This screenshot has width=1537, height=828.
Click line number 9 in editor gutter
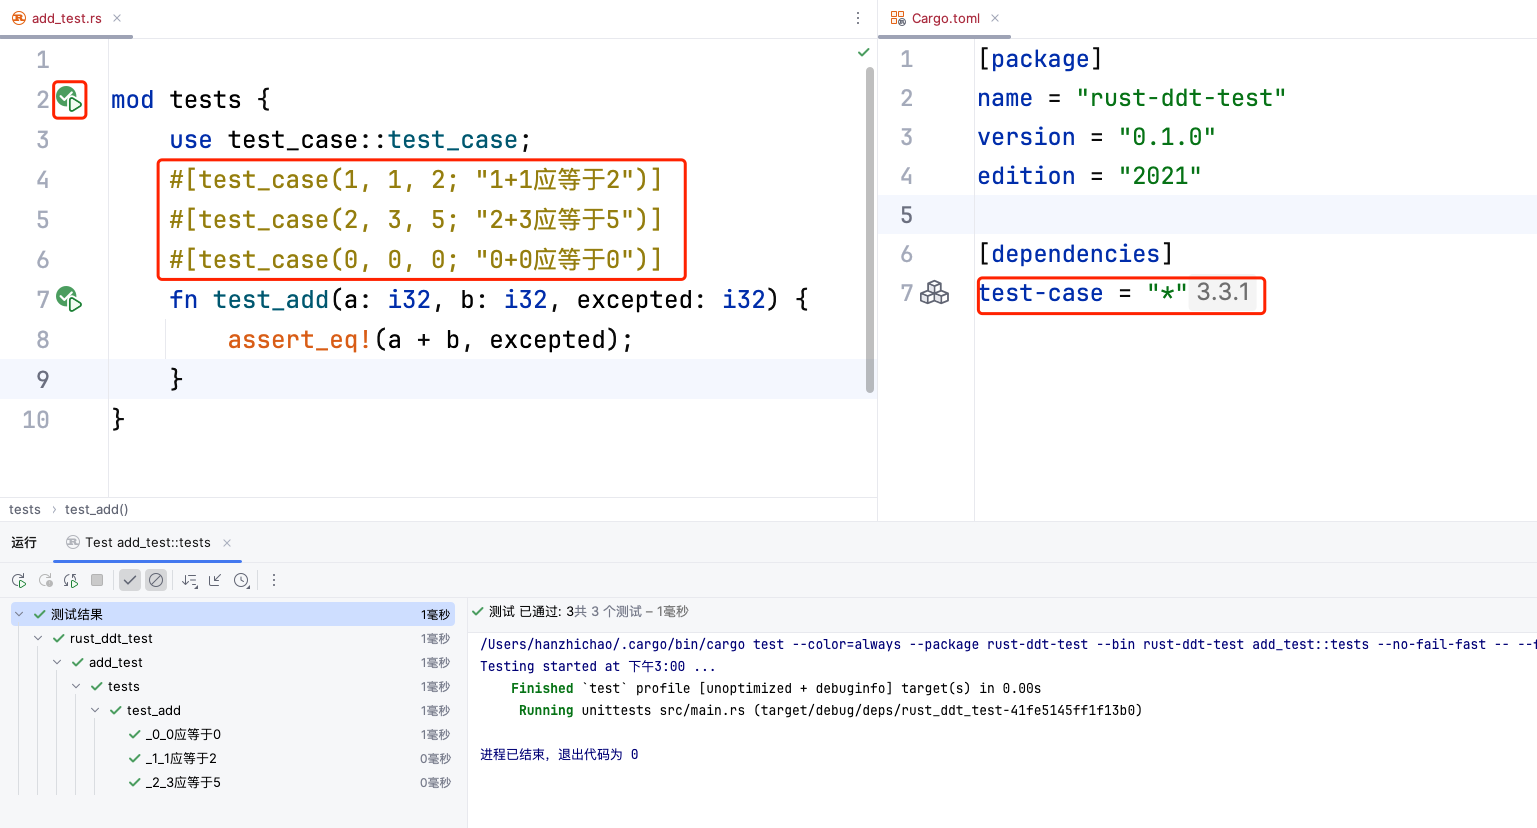pyautogui.click(x=42, y=379)
